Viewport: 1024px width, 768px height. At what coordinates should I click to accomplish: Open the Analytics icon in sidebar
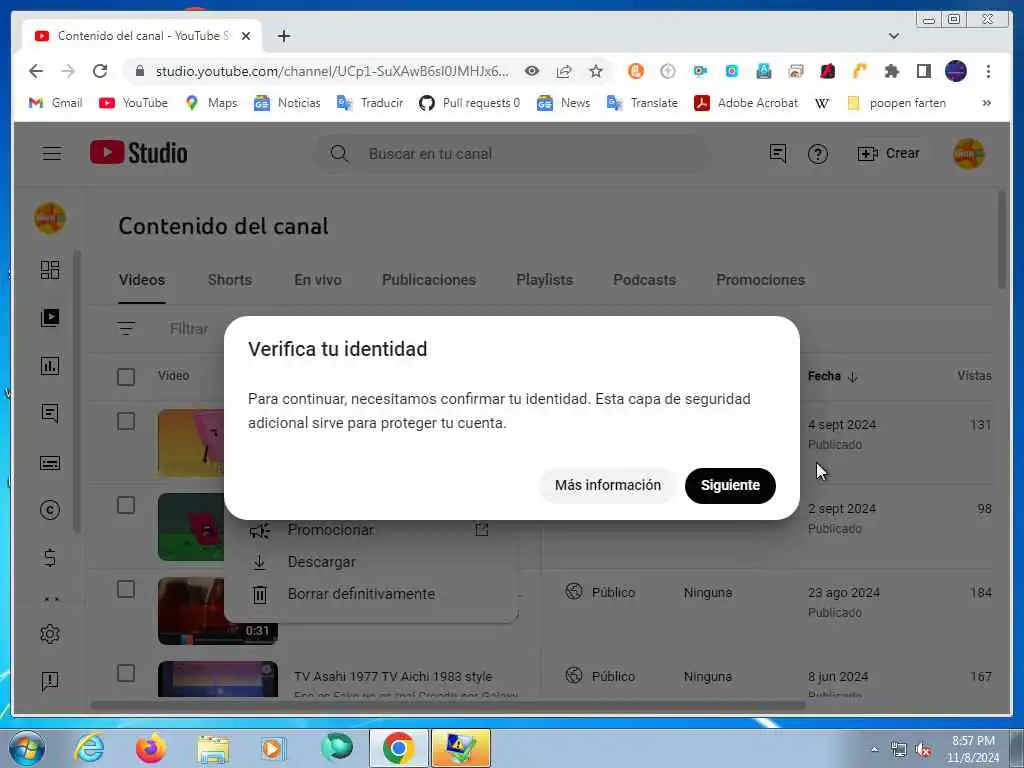50,366
